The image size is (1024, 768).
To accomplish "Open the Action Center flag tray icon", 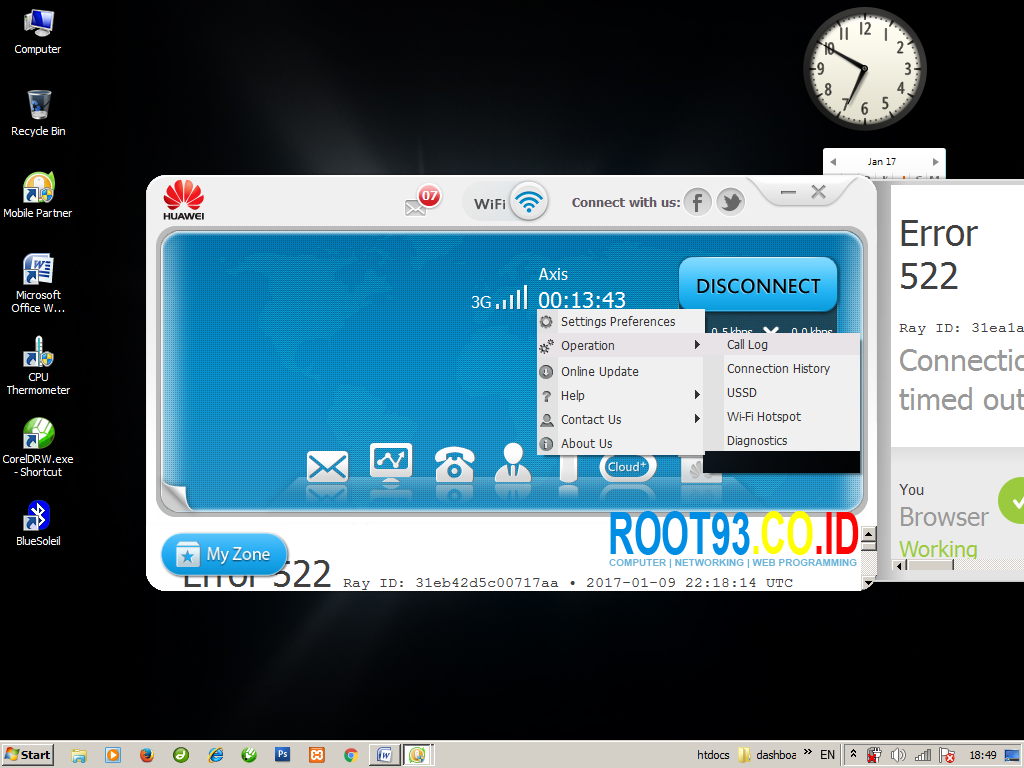I will [x=946, y=756].
